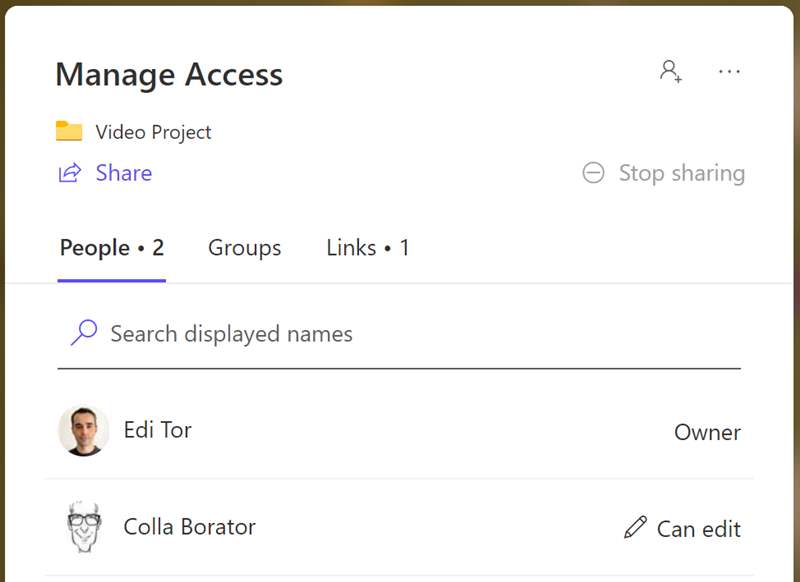Viewport: 800px width, 582px height.
Task: Open the Can edit permission dropdown
Action: click(682, 528)
